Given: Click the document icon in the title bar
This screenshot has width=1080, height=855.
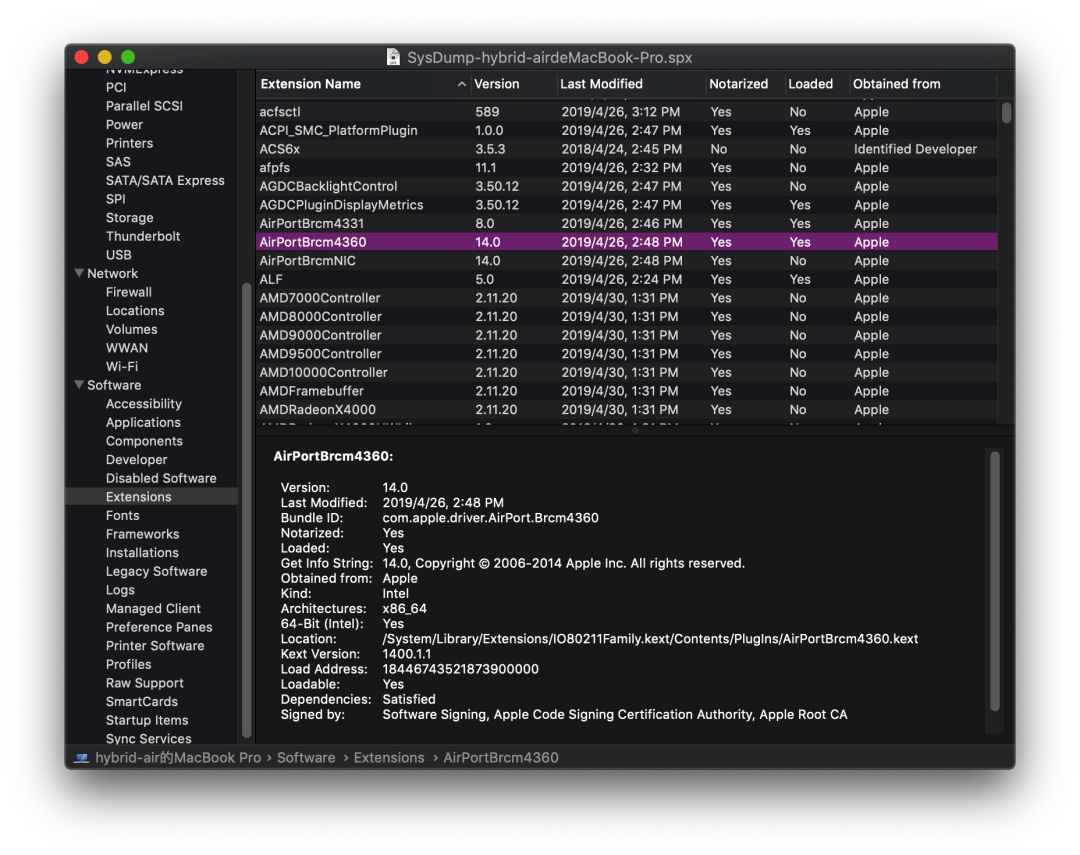Looking at the screenshot, I should coord(393,57).
